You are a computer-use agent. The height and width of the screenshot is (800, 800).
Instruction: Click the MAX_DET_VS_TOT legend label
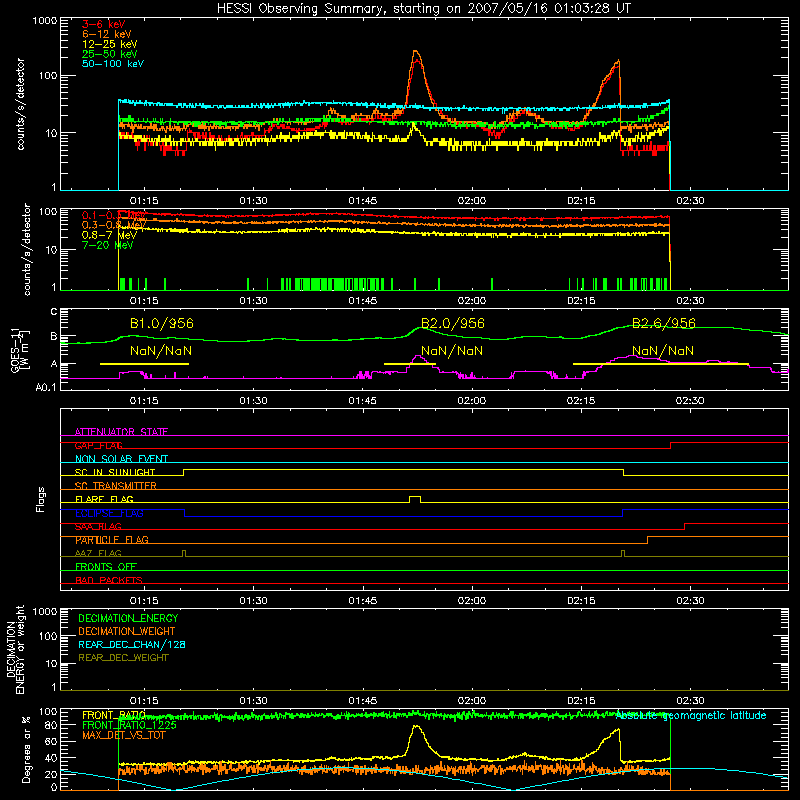click(x=123, y=735)
